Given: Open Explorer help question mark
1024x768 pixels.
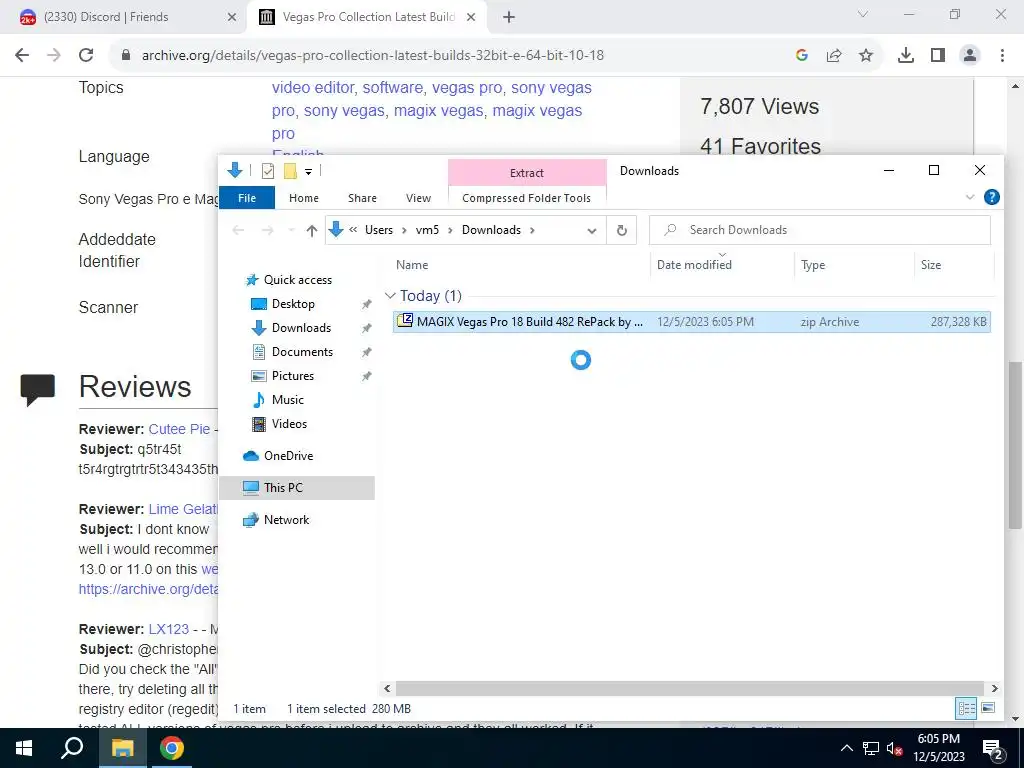Looking at the screenshot, I should pyautogui.click(x=991, y=197).
